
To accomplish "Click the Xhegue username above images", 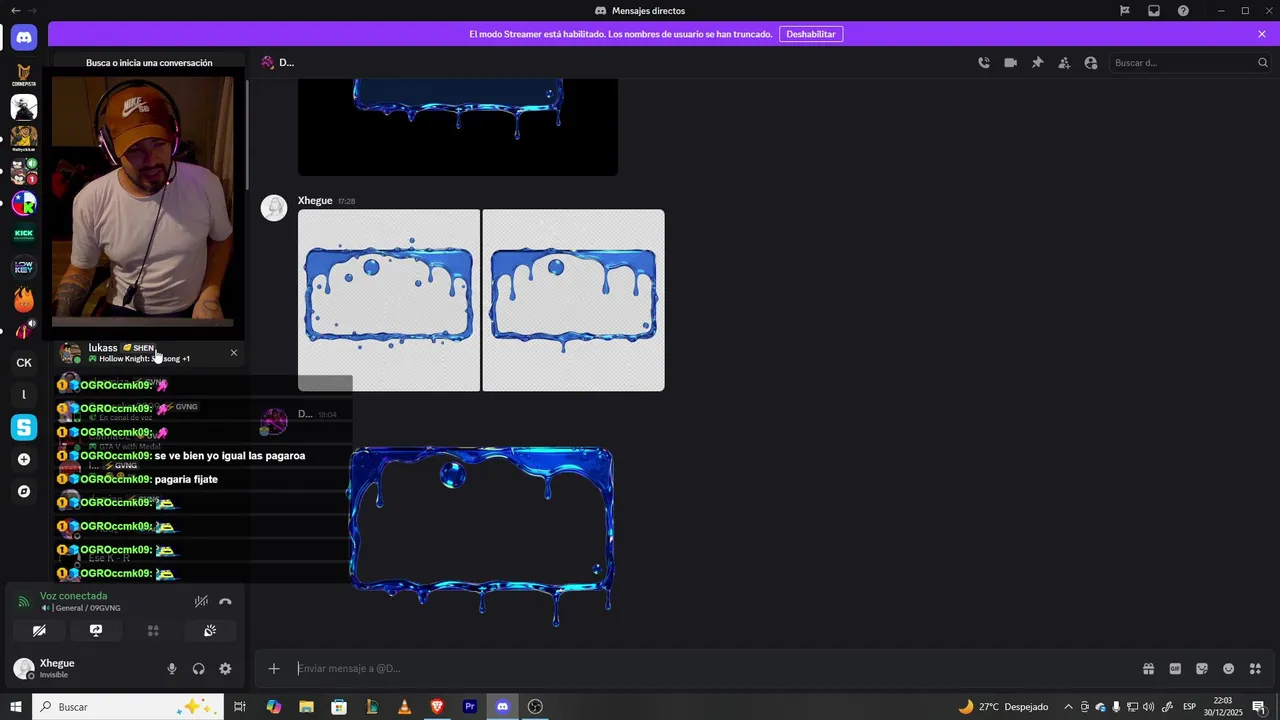I will [315, 200].
